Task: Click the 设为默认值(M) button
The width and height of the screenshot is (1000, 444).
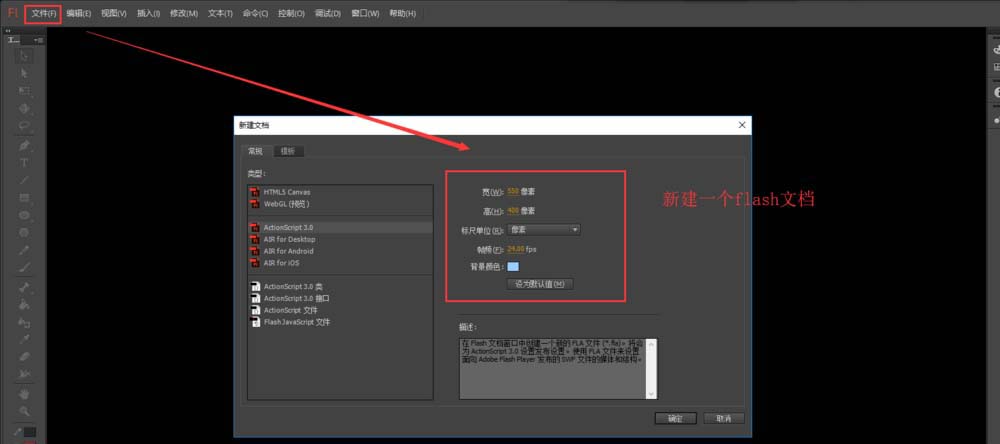Action: coord(540,284)
